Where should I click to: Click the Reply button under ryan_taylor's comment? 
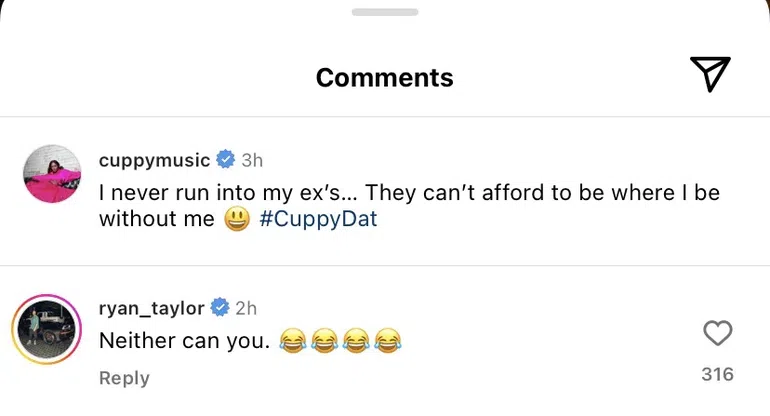(124, 378)
